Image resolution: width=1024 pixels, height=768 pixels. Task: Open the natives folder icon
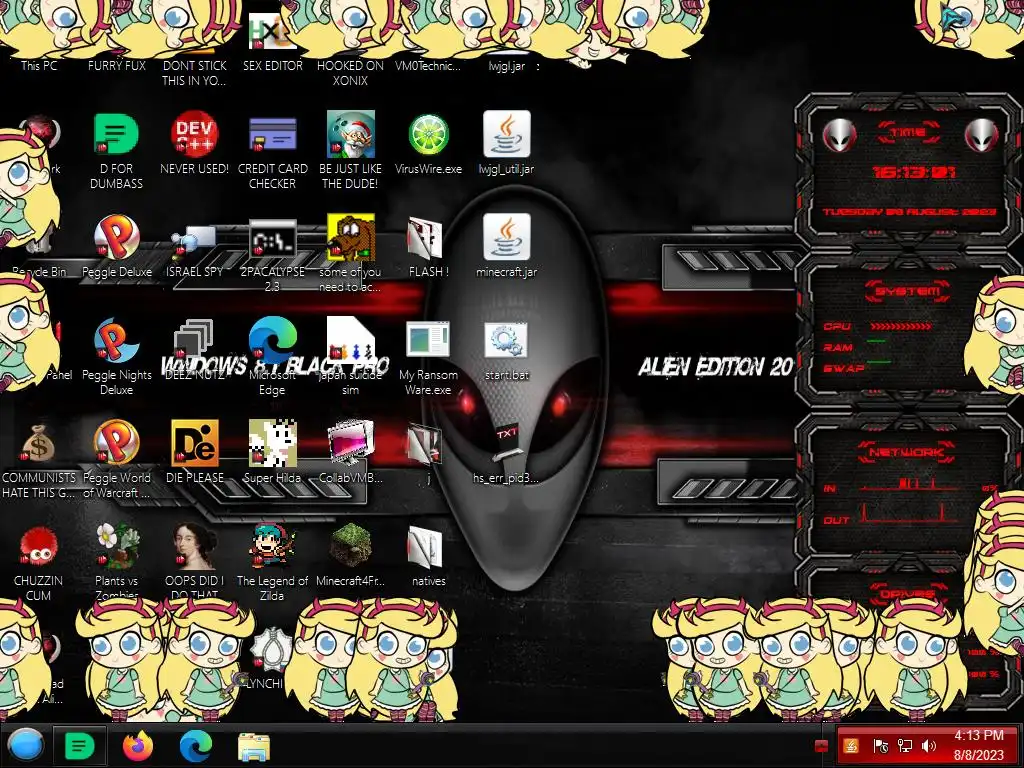click(x=424, y=547)
